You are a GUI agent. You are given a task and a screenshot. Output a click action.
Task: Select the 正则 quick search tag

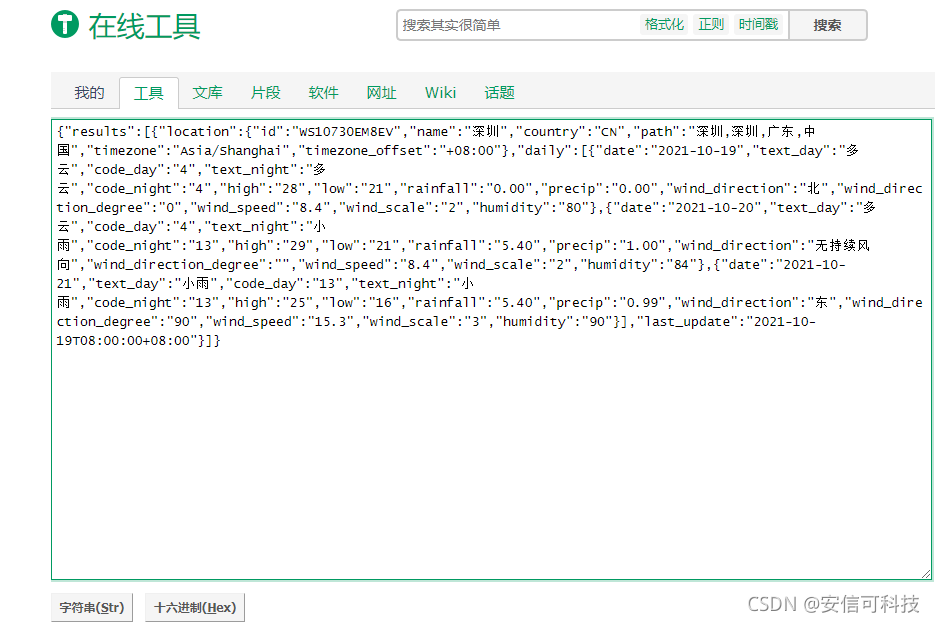coord(711,24)
